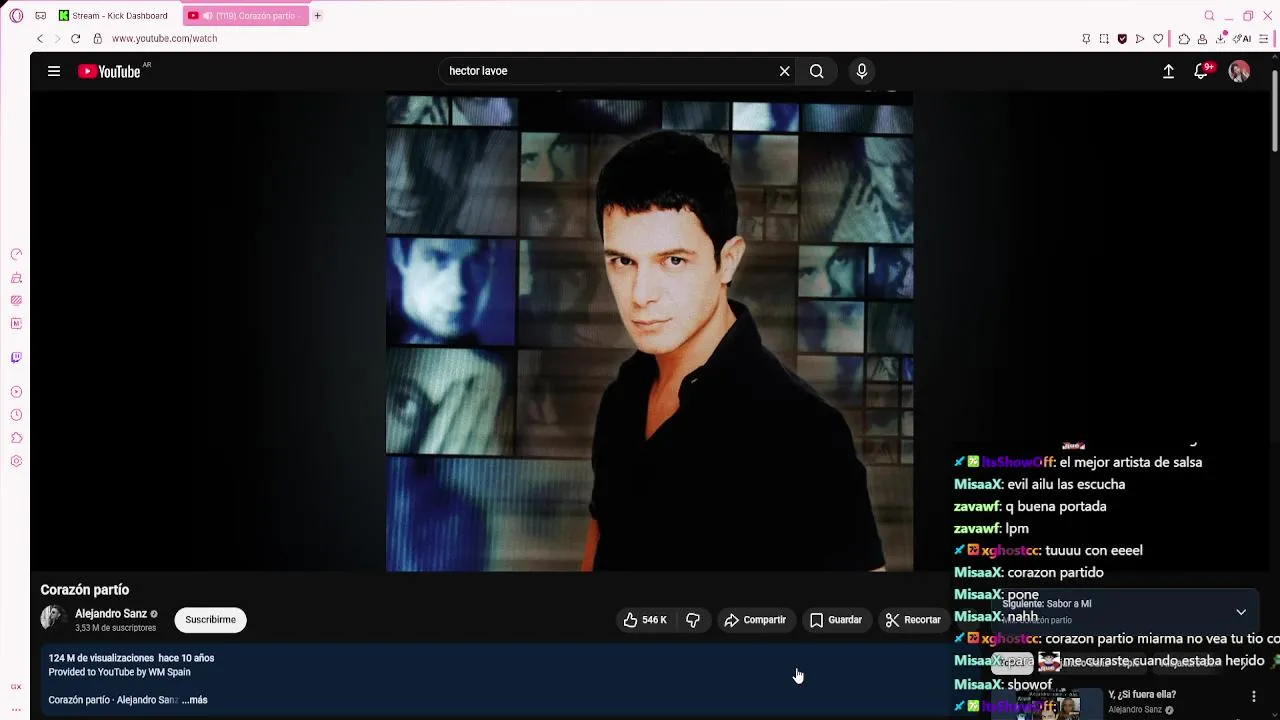Go forward with the browser forward arrow
Image resolution: width=1280 pixels, height=720 pixels.
pyautogui.click(x=57, y=38)
